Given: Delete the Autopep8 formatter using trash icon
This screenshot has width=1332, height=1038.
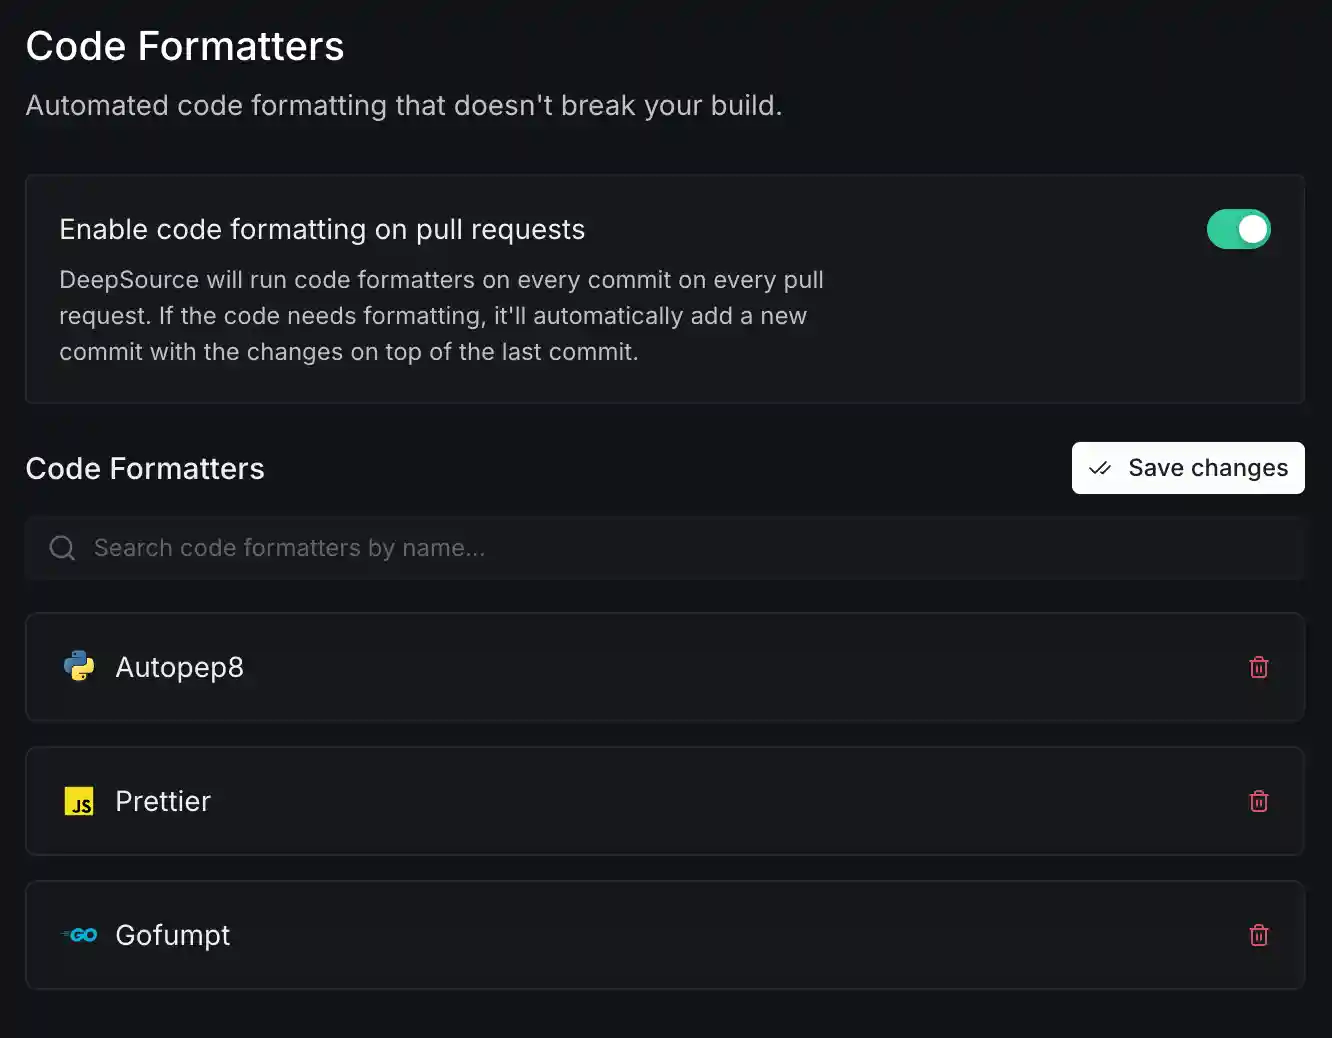Looking at the screenshot, I should 1259,667.
